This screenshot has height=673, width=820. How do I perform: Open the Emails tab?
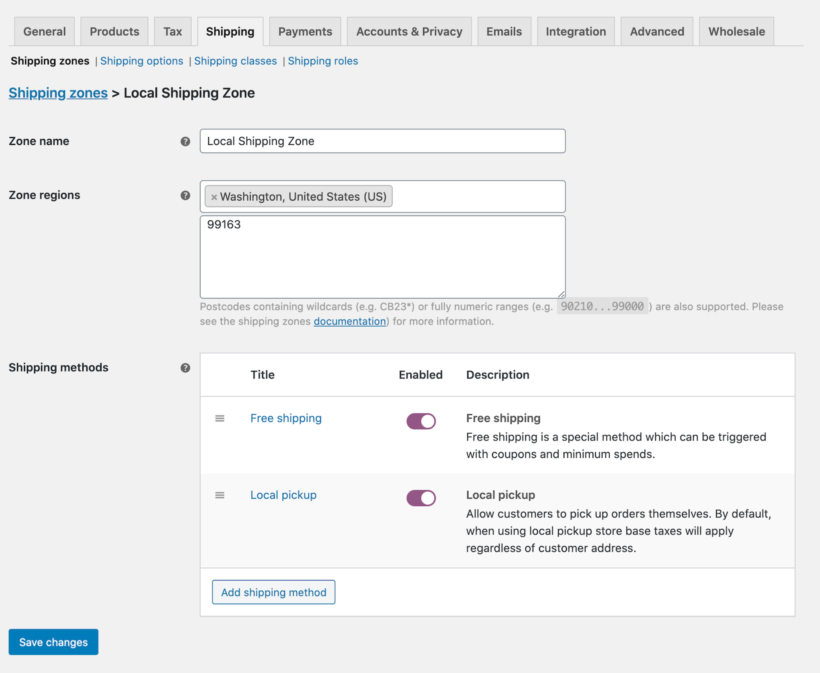click(504, 31)
